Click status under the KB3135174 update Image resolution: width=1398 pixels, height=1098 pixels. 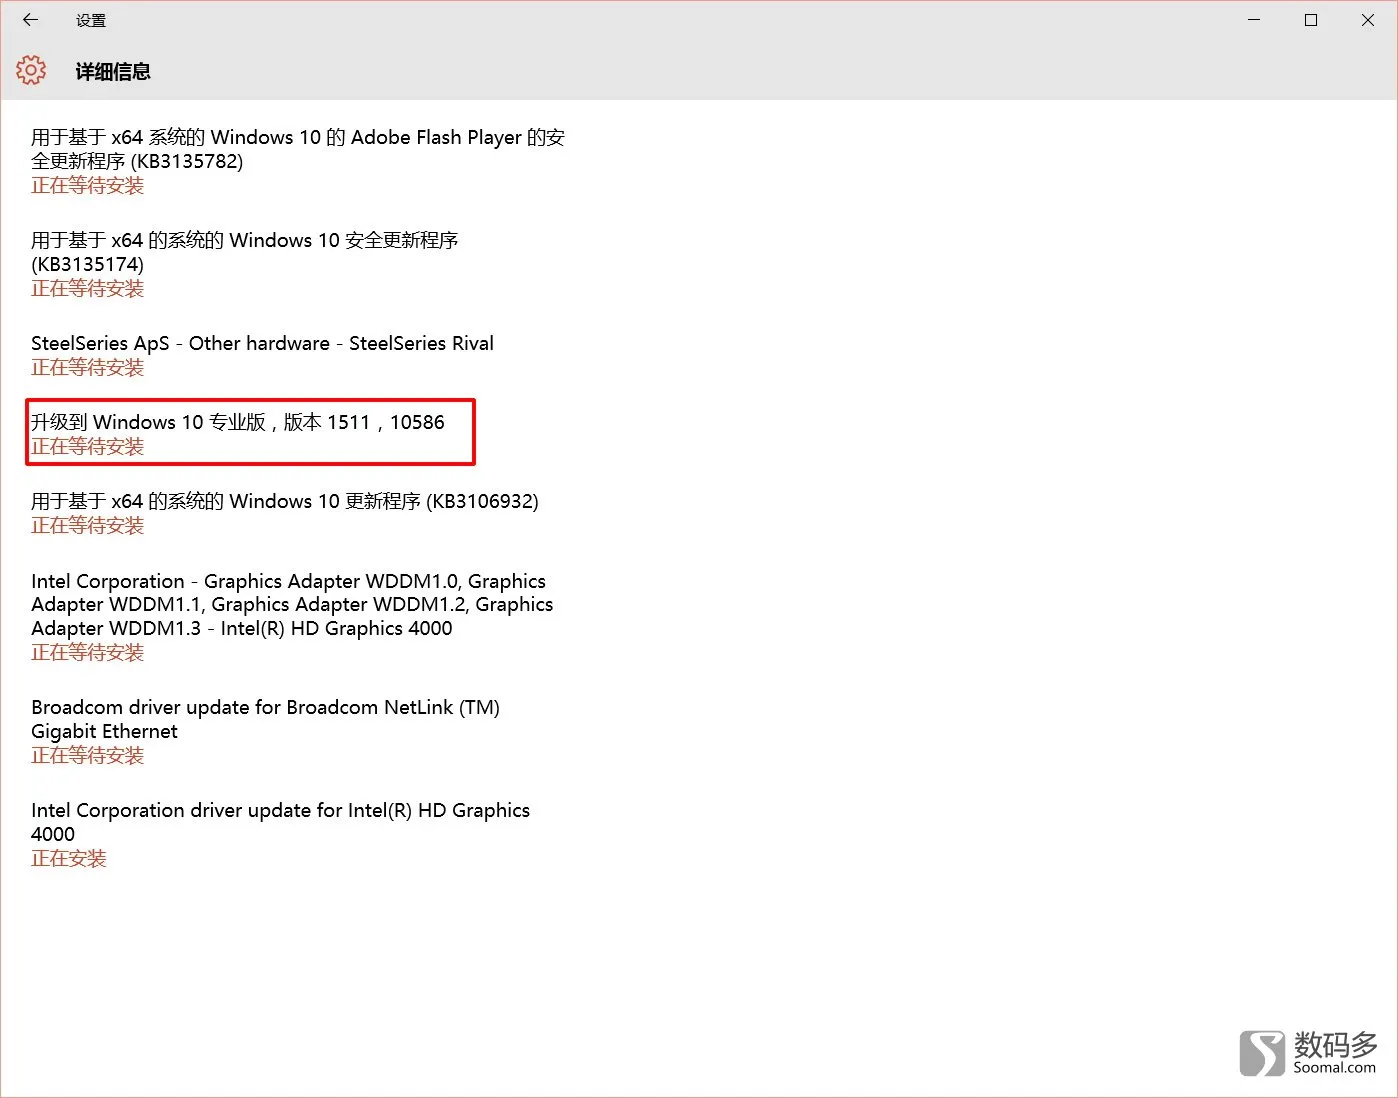point(88,289)
